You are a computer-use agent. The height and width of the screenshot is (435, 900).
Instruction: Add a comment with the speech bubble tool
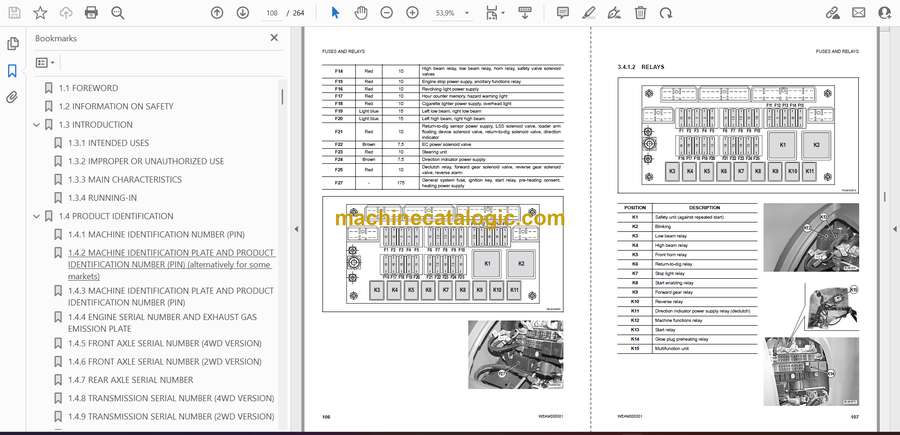(563, 13)
